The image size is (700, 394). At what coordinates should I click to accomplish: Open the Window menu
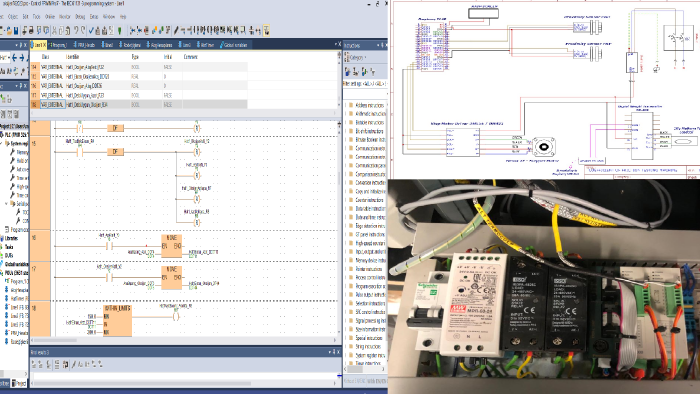click(109, 17)
